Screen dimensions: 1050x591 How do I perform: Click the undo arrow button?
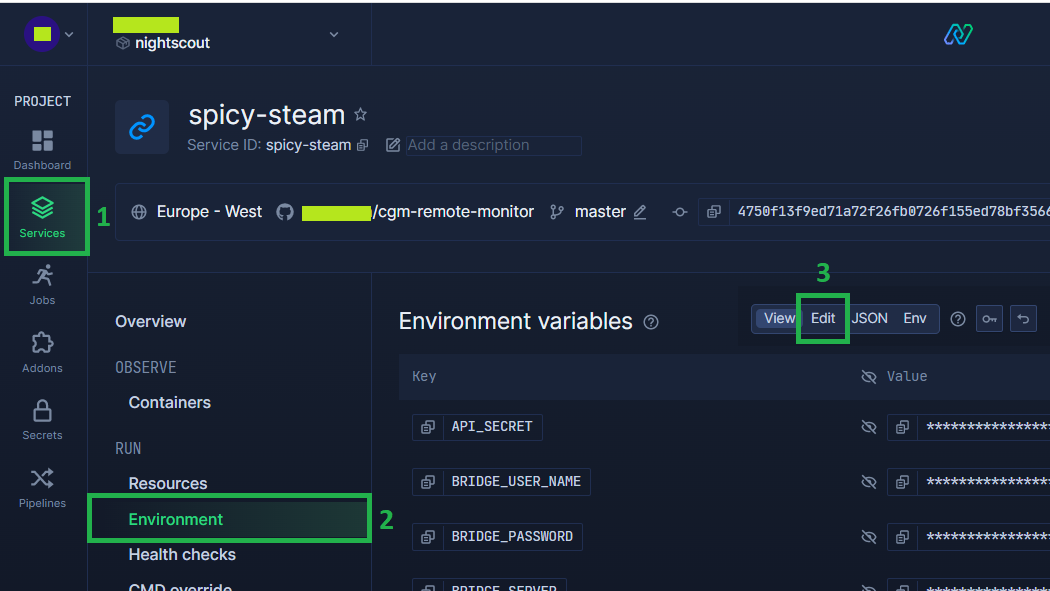click(x=1023, y=319)
